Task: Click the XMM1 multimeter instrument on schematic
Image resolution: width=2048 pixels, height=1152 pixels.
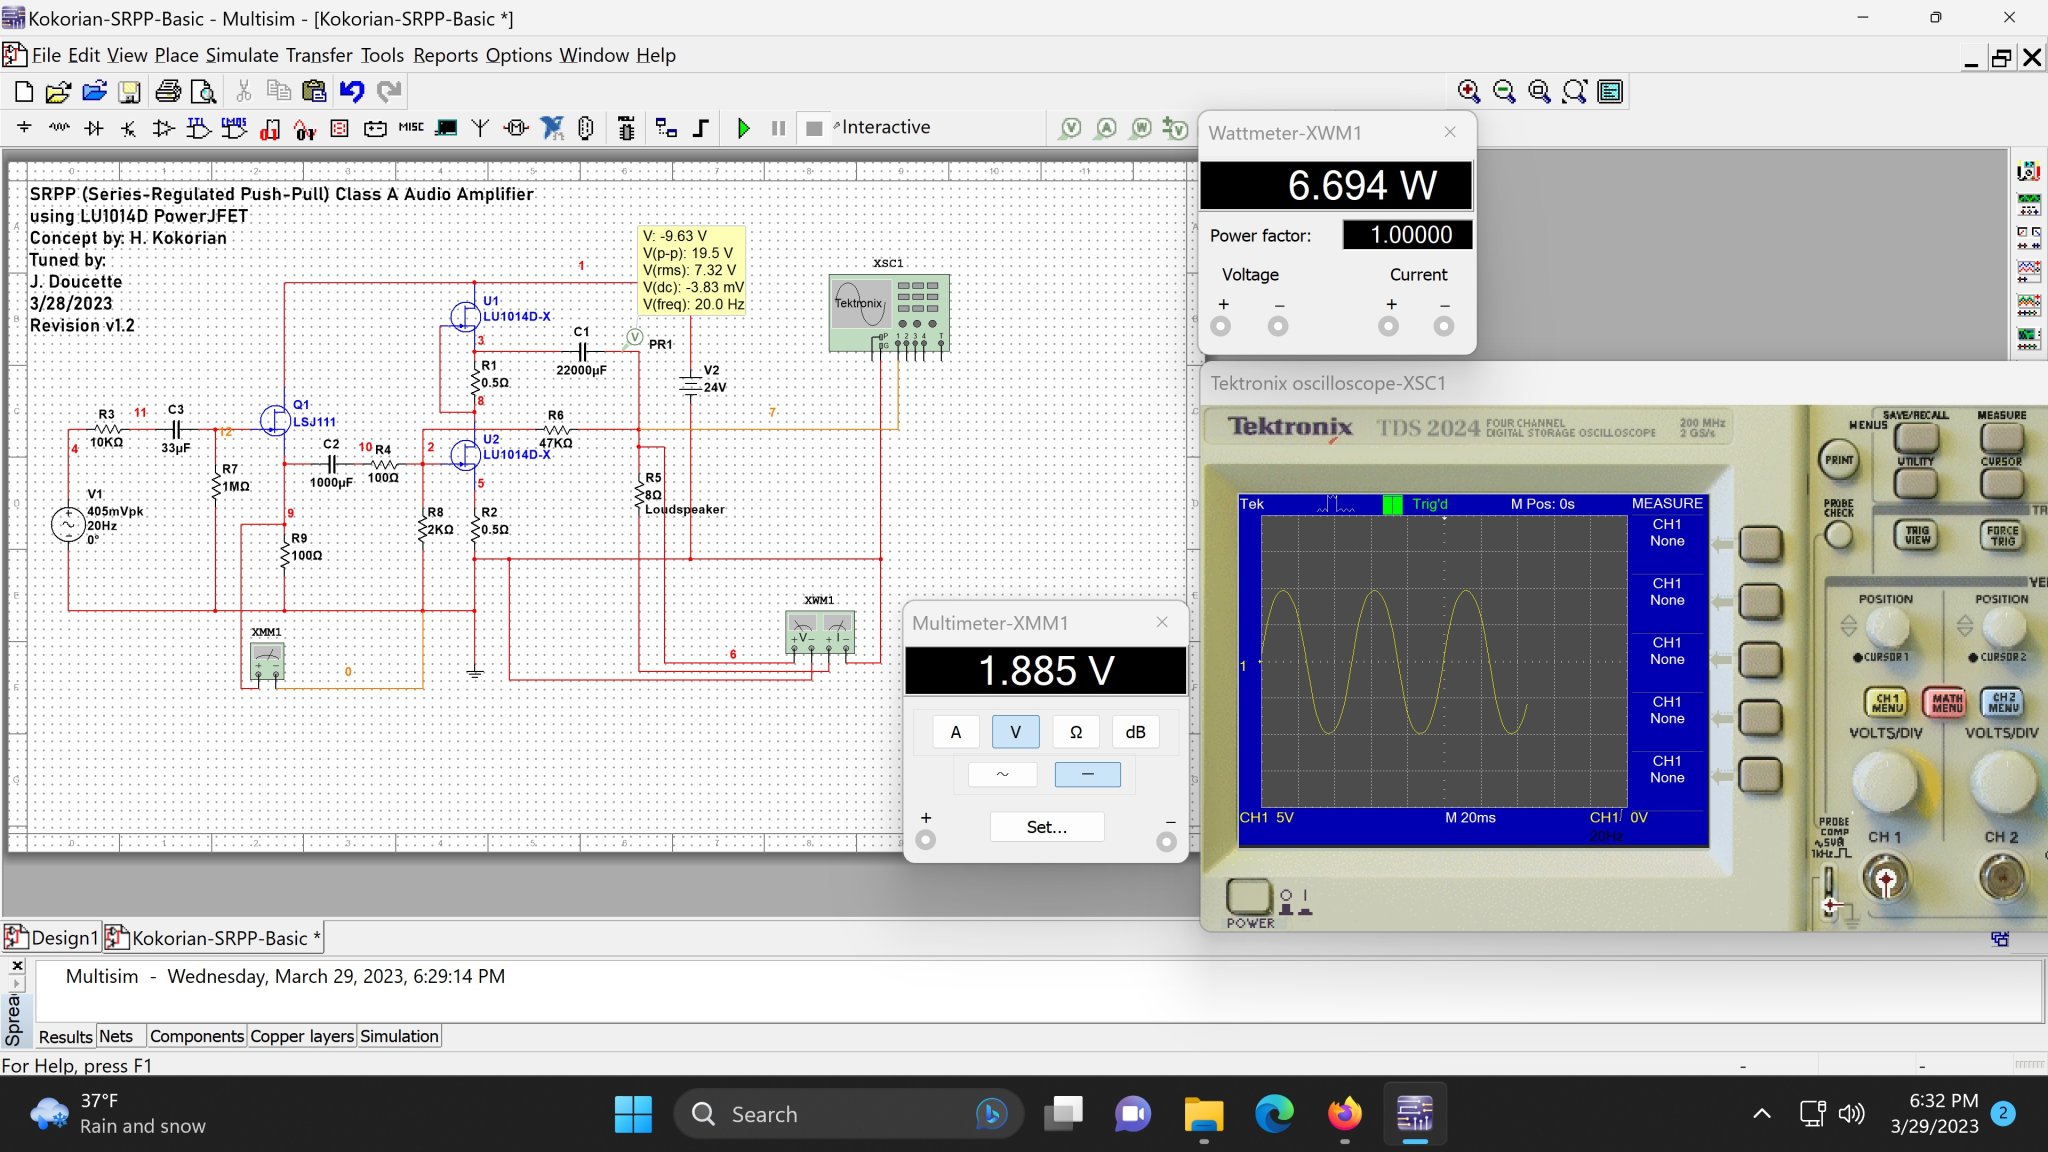Action: (x=267, y=661)
